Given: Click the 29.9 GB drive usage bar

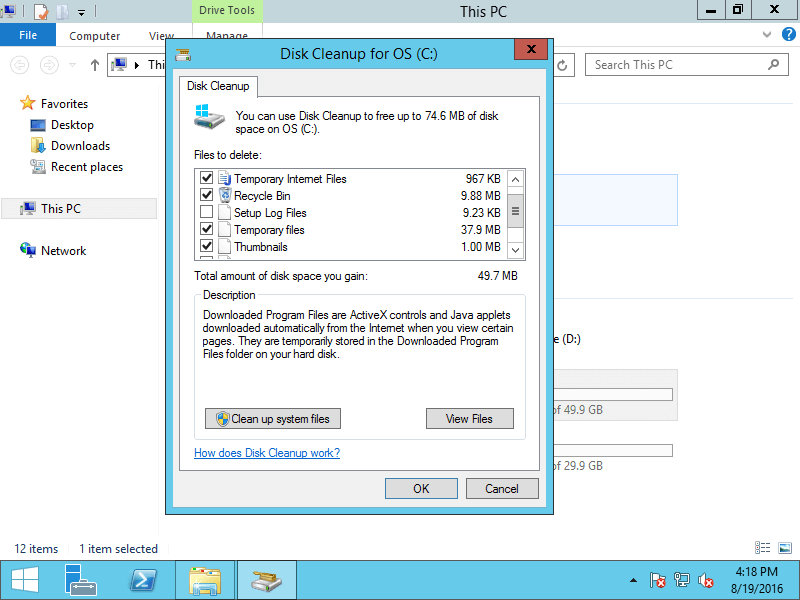Looking at the screenshot, I should 613,451.
